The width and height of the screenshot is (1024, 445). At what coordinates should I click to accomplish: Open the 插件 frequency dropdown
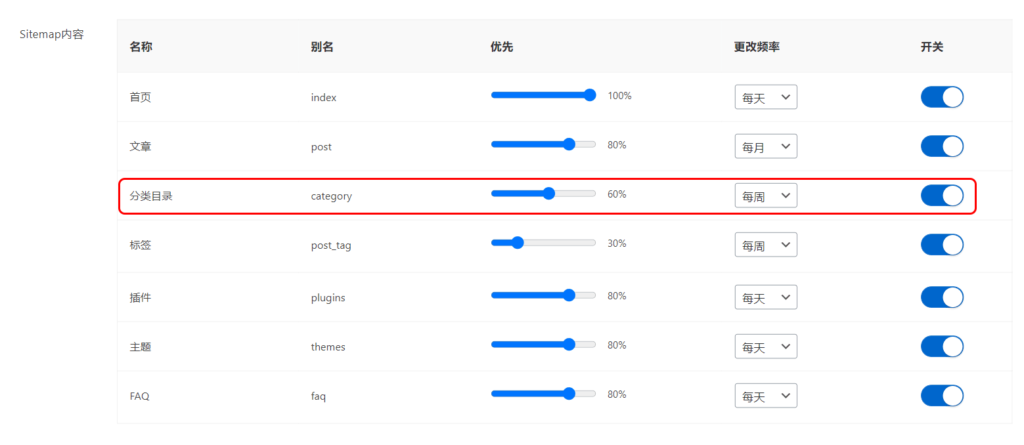[x=765, y=297]
